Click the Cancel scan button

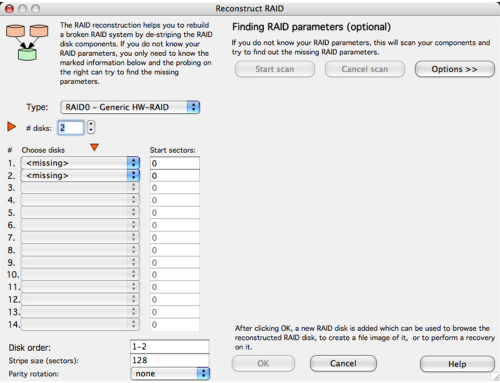coord(365,69)
